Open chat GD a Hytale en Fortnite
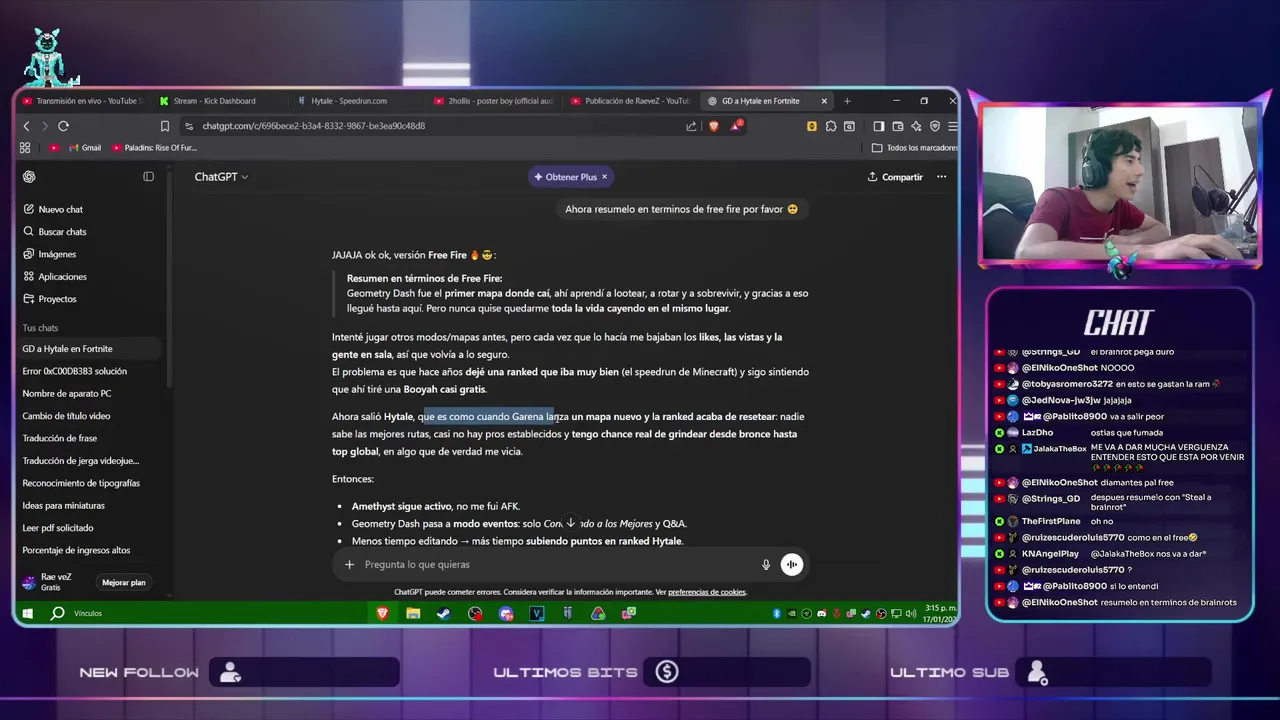Image resolution: width=1280 pixels, height=720 pixels. [x=90, y=349]
